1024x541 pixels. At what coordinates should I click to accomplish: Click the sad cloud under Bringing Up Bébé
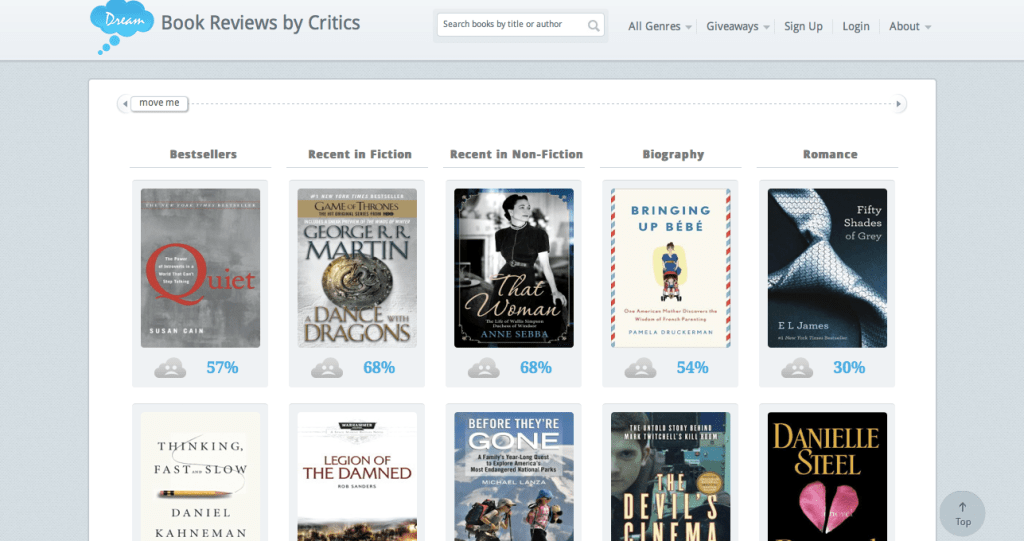tap(640, 368)
